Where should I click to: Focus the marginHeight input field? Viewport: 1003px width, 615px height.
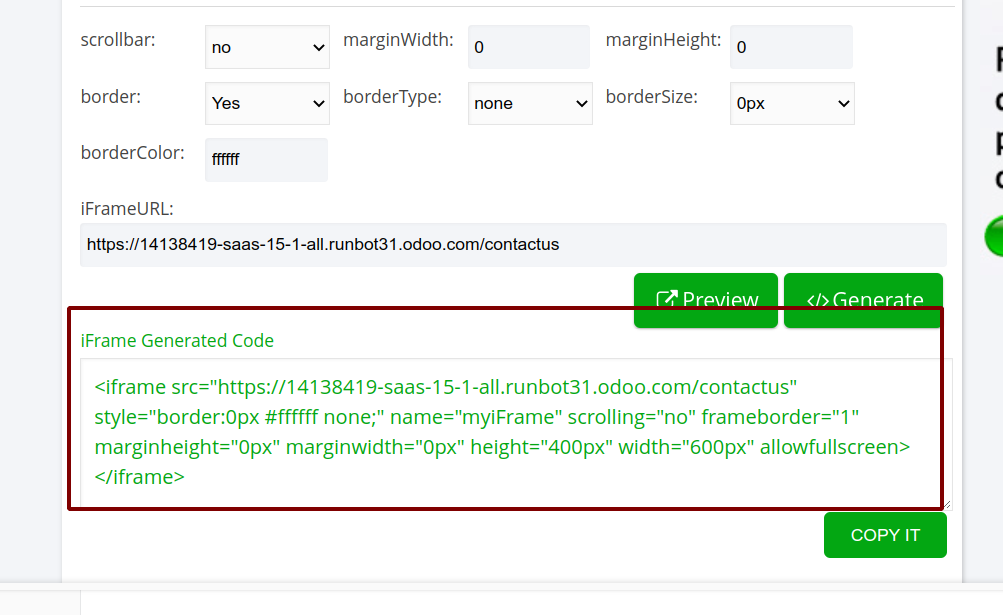pyautogui.click(x=791, y=47)
